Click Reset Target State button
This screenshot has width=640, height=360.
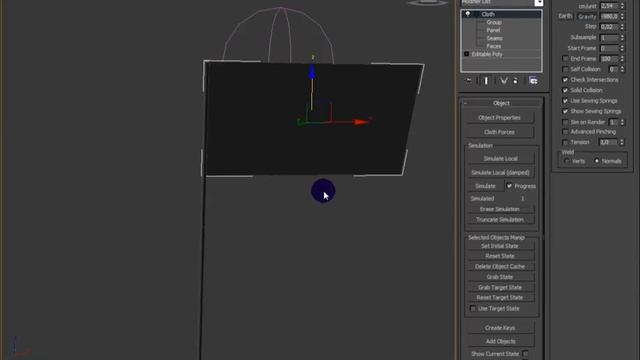tap(500, 298)
